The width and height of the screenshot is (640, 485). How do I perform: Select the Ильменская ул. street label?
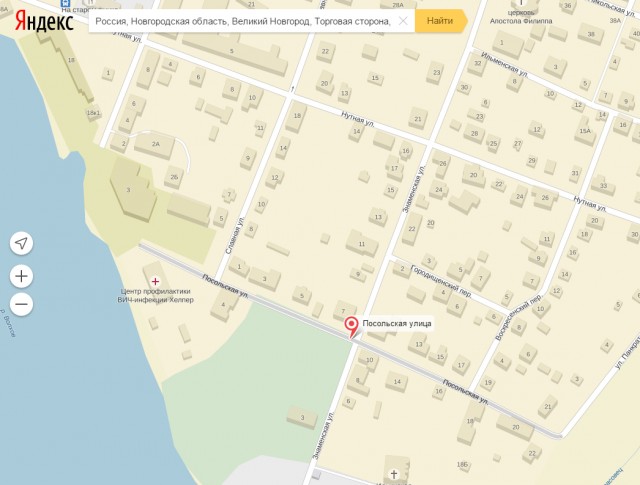tap(504, 65)
